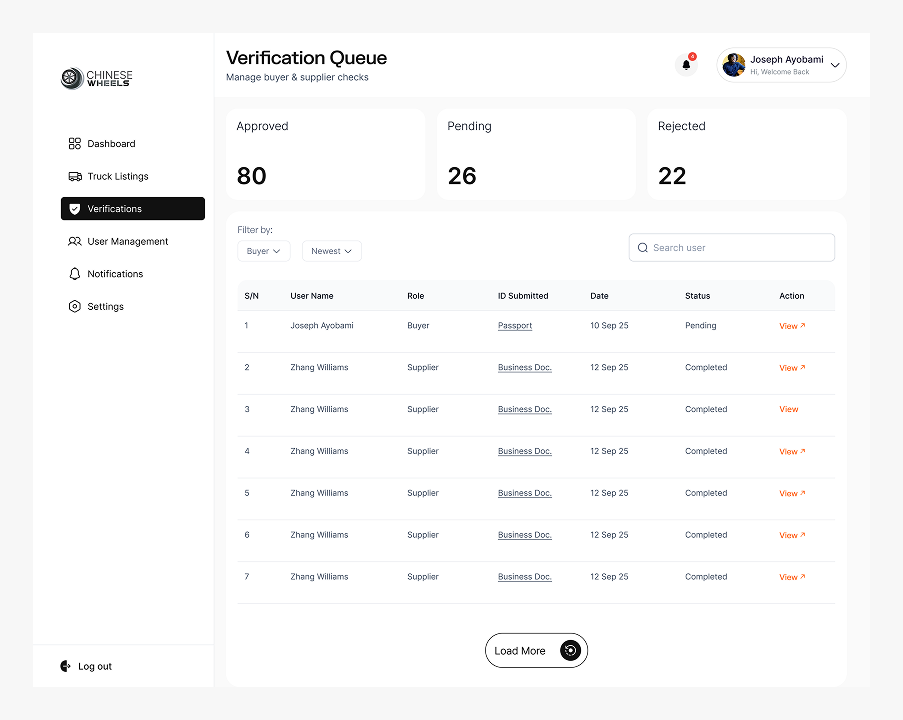Open the Newest sort dropdown
The height and width of the screenshot is (720, 903).
click(x=331, y=251)
